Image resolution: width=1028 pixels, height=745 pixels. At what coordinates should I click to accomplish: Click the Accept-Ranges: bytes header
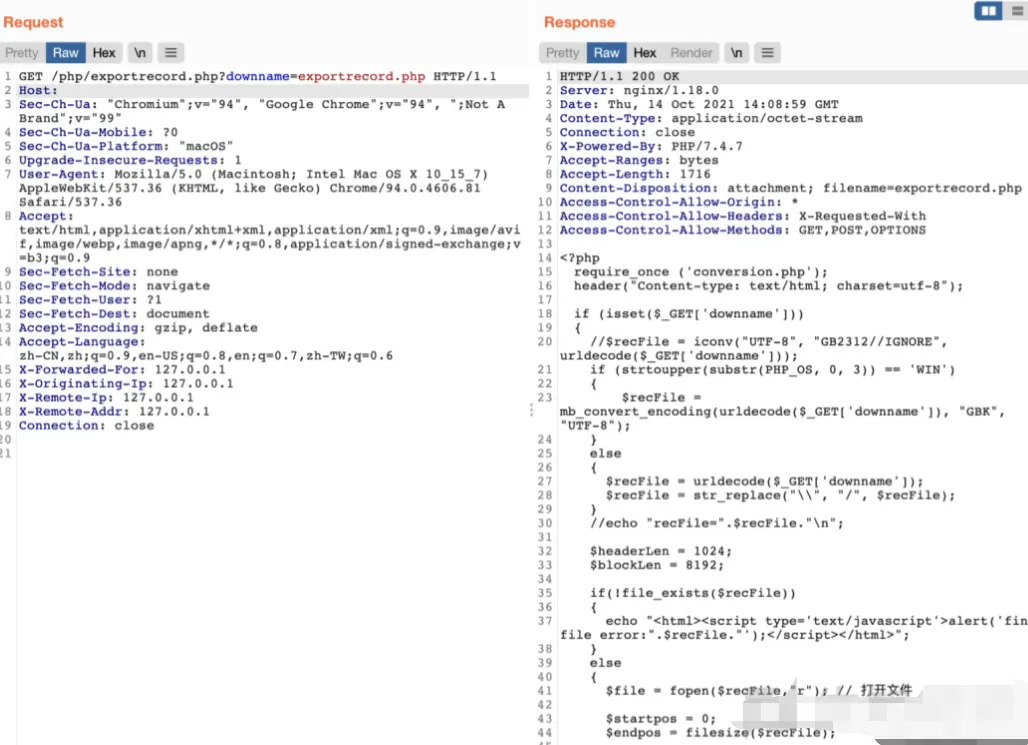click(x=639, y=160)
